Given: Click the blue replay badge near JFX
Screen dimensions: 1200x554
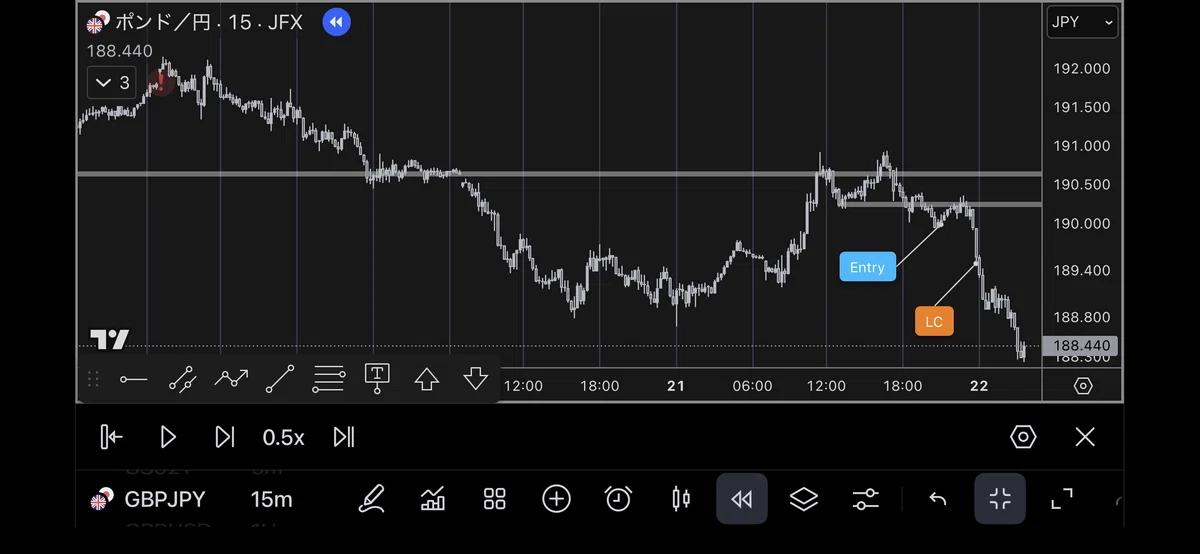Looking at the screenshot, I should pyautogui.click(x=337, y=22).
